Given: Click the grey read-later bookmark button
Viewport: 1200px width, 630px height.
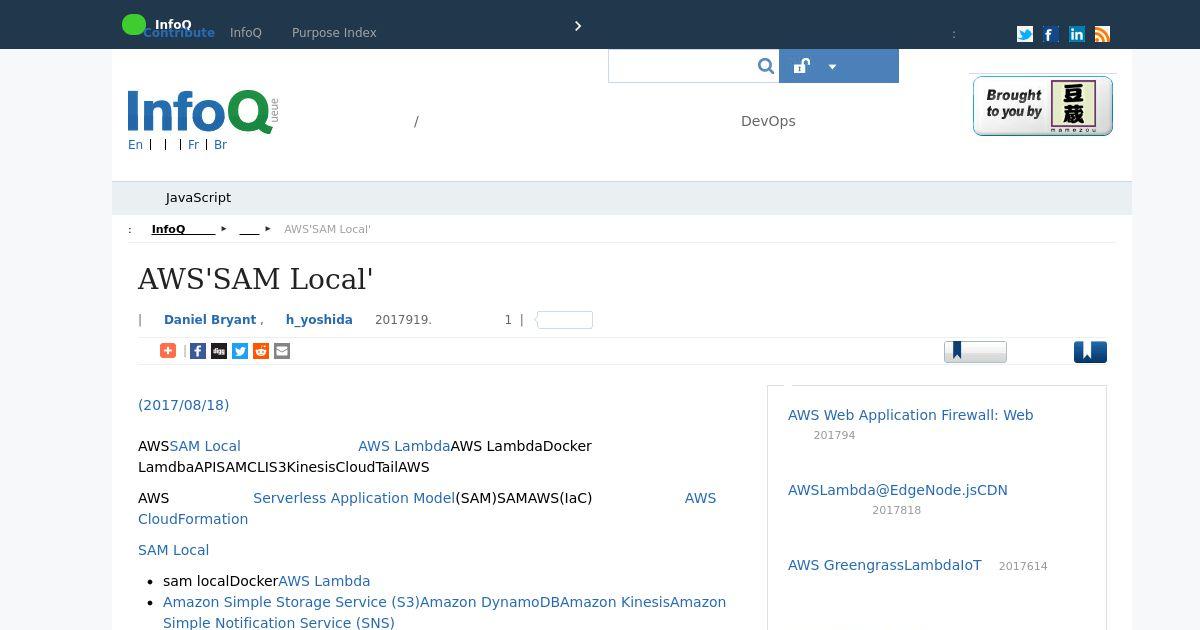Looking at the screenshot, I should pyautogui.click(x=975, y=351).
